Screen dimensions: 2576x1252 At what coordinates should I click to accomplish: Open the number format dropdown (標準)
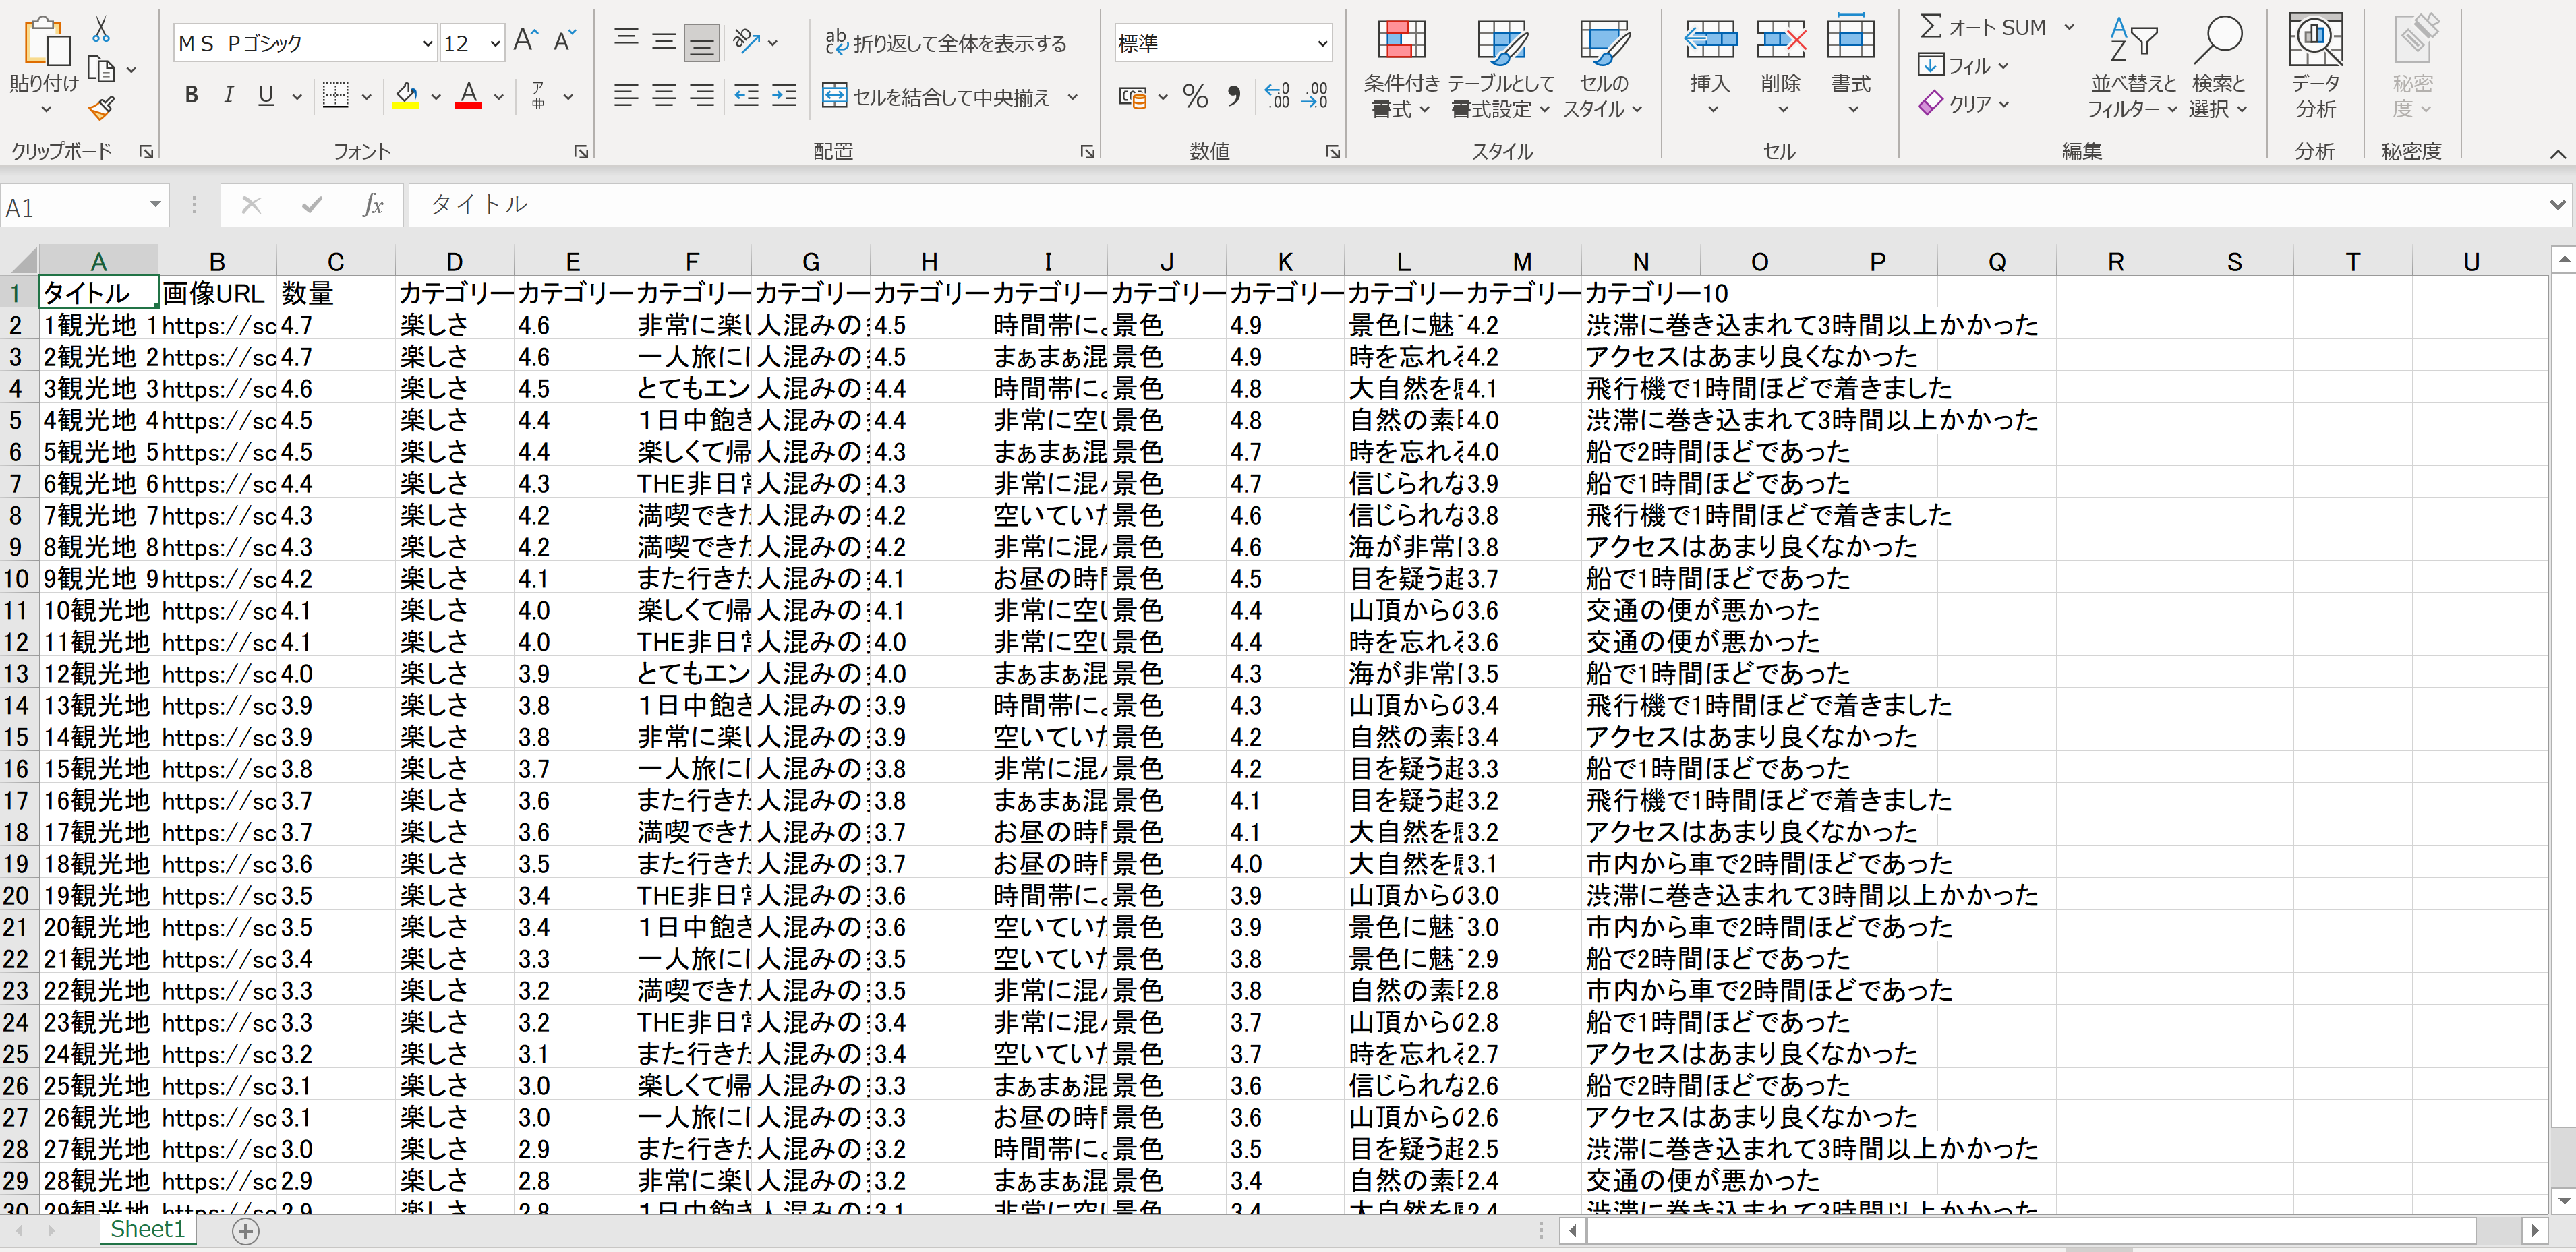pyautogui.click(x=1322, y=43)
